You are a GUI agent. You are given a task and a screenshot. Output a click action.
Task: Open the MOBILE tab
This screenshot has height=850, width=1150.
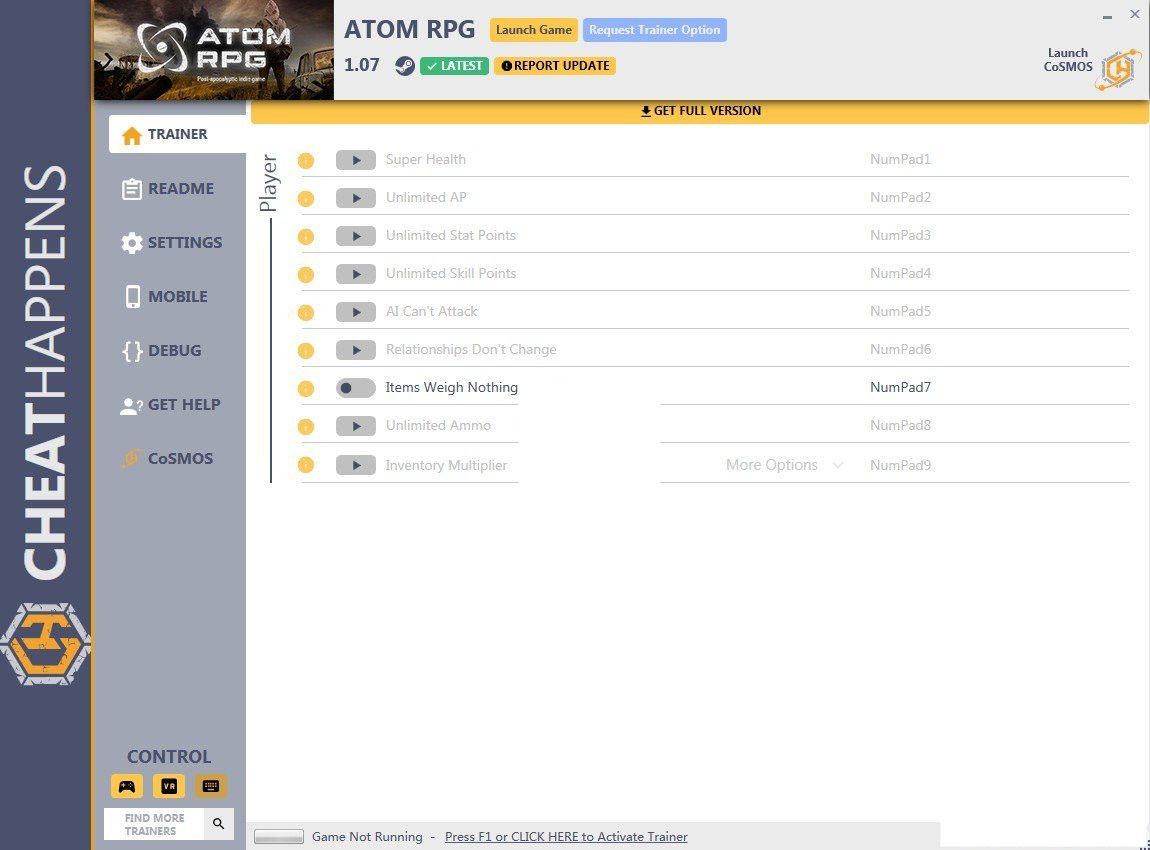[x=165, y=296]
